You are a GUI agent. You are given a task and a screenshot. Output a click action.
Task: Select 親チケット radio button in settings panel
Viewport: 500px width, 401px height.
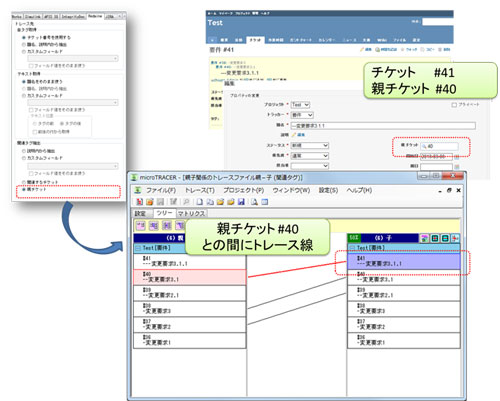[x=24, y=189]
